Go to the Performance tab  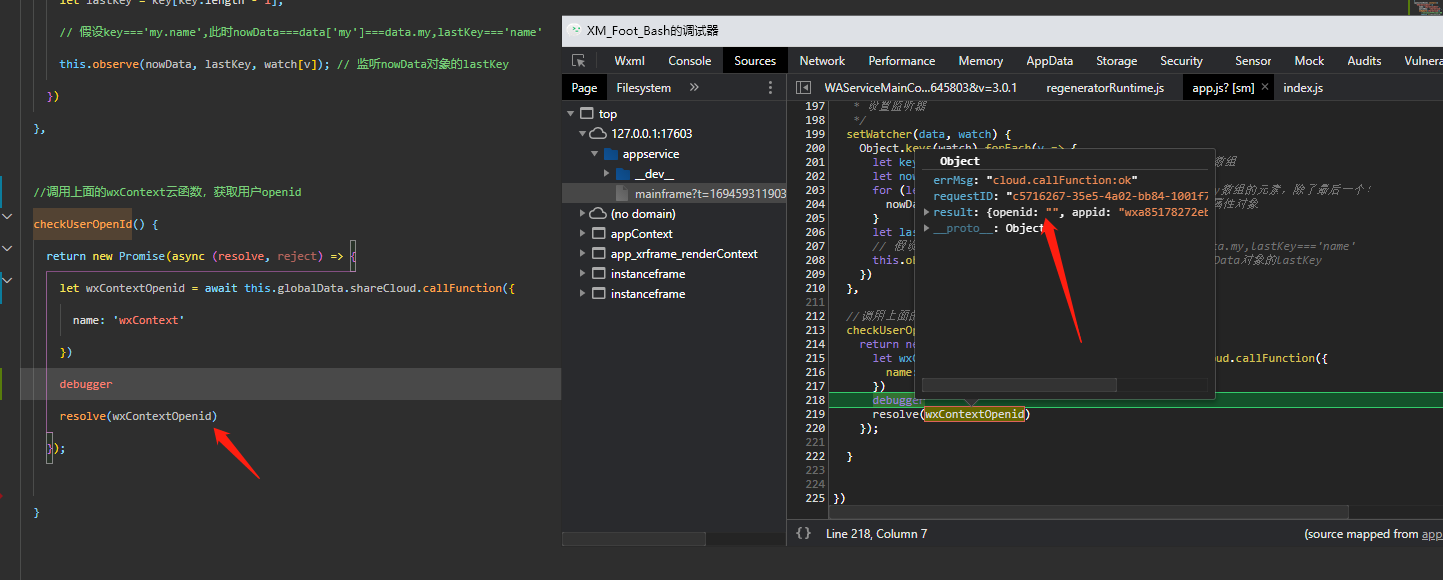[902, 61]
